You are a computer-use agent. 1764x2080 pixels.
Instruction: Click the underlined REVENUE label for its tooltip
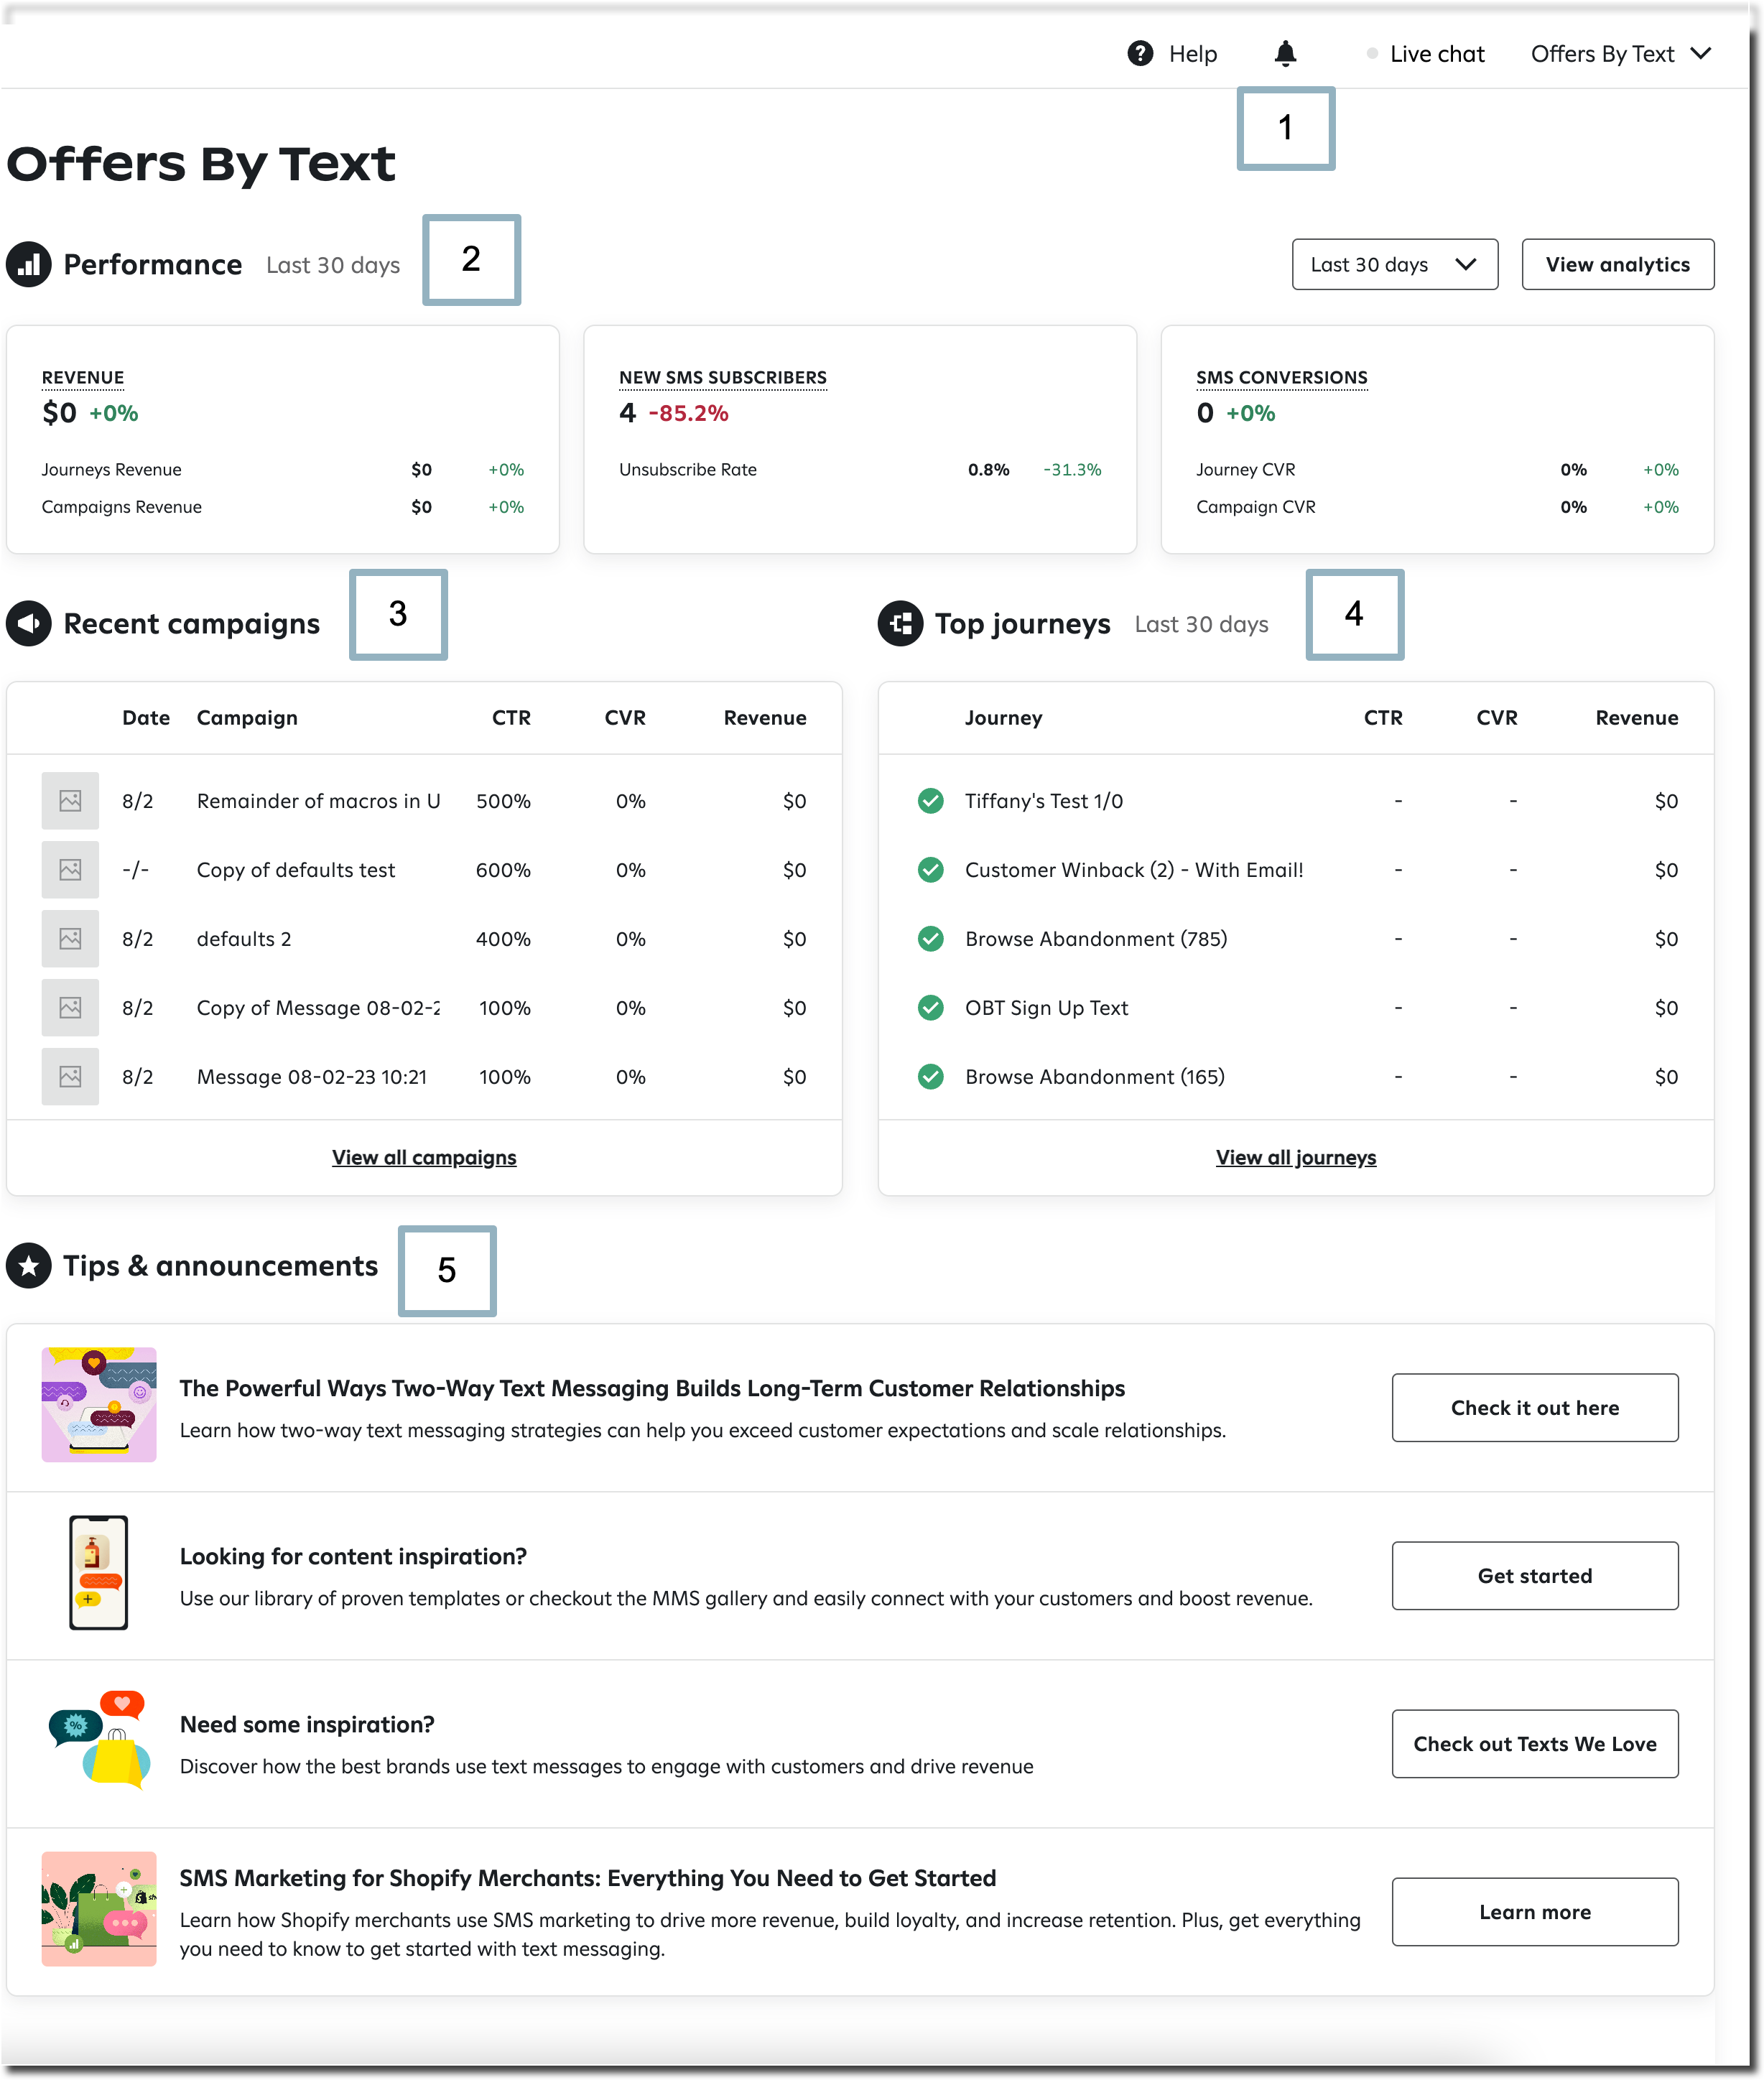click(83, 377)
